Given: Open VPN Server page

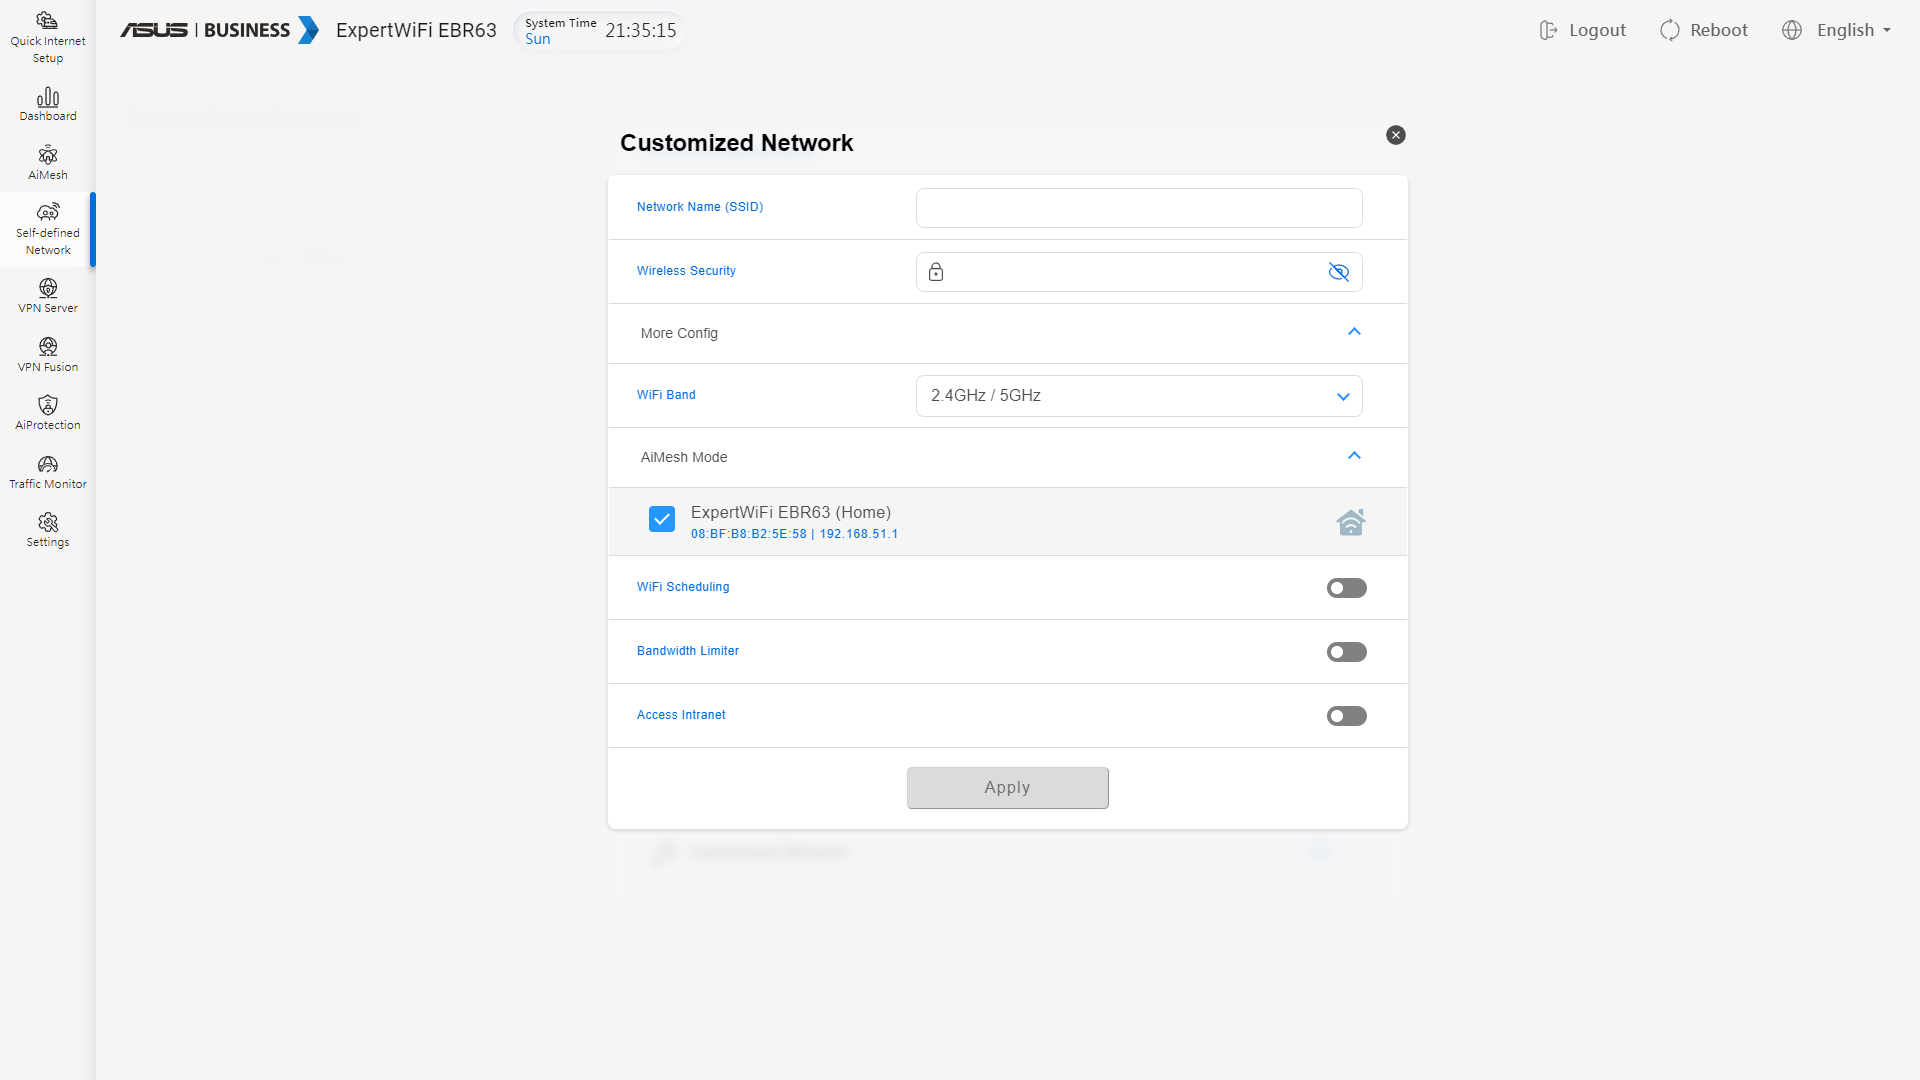Looking at the screenshot, I should (x=47, y=295).
